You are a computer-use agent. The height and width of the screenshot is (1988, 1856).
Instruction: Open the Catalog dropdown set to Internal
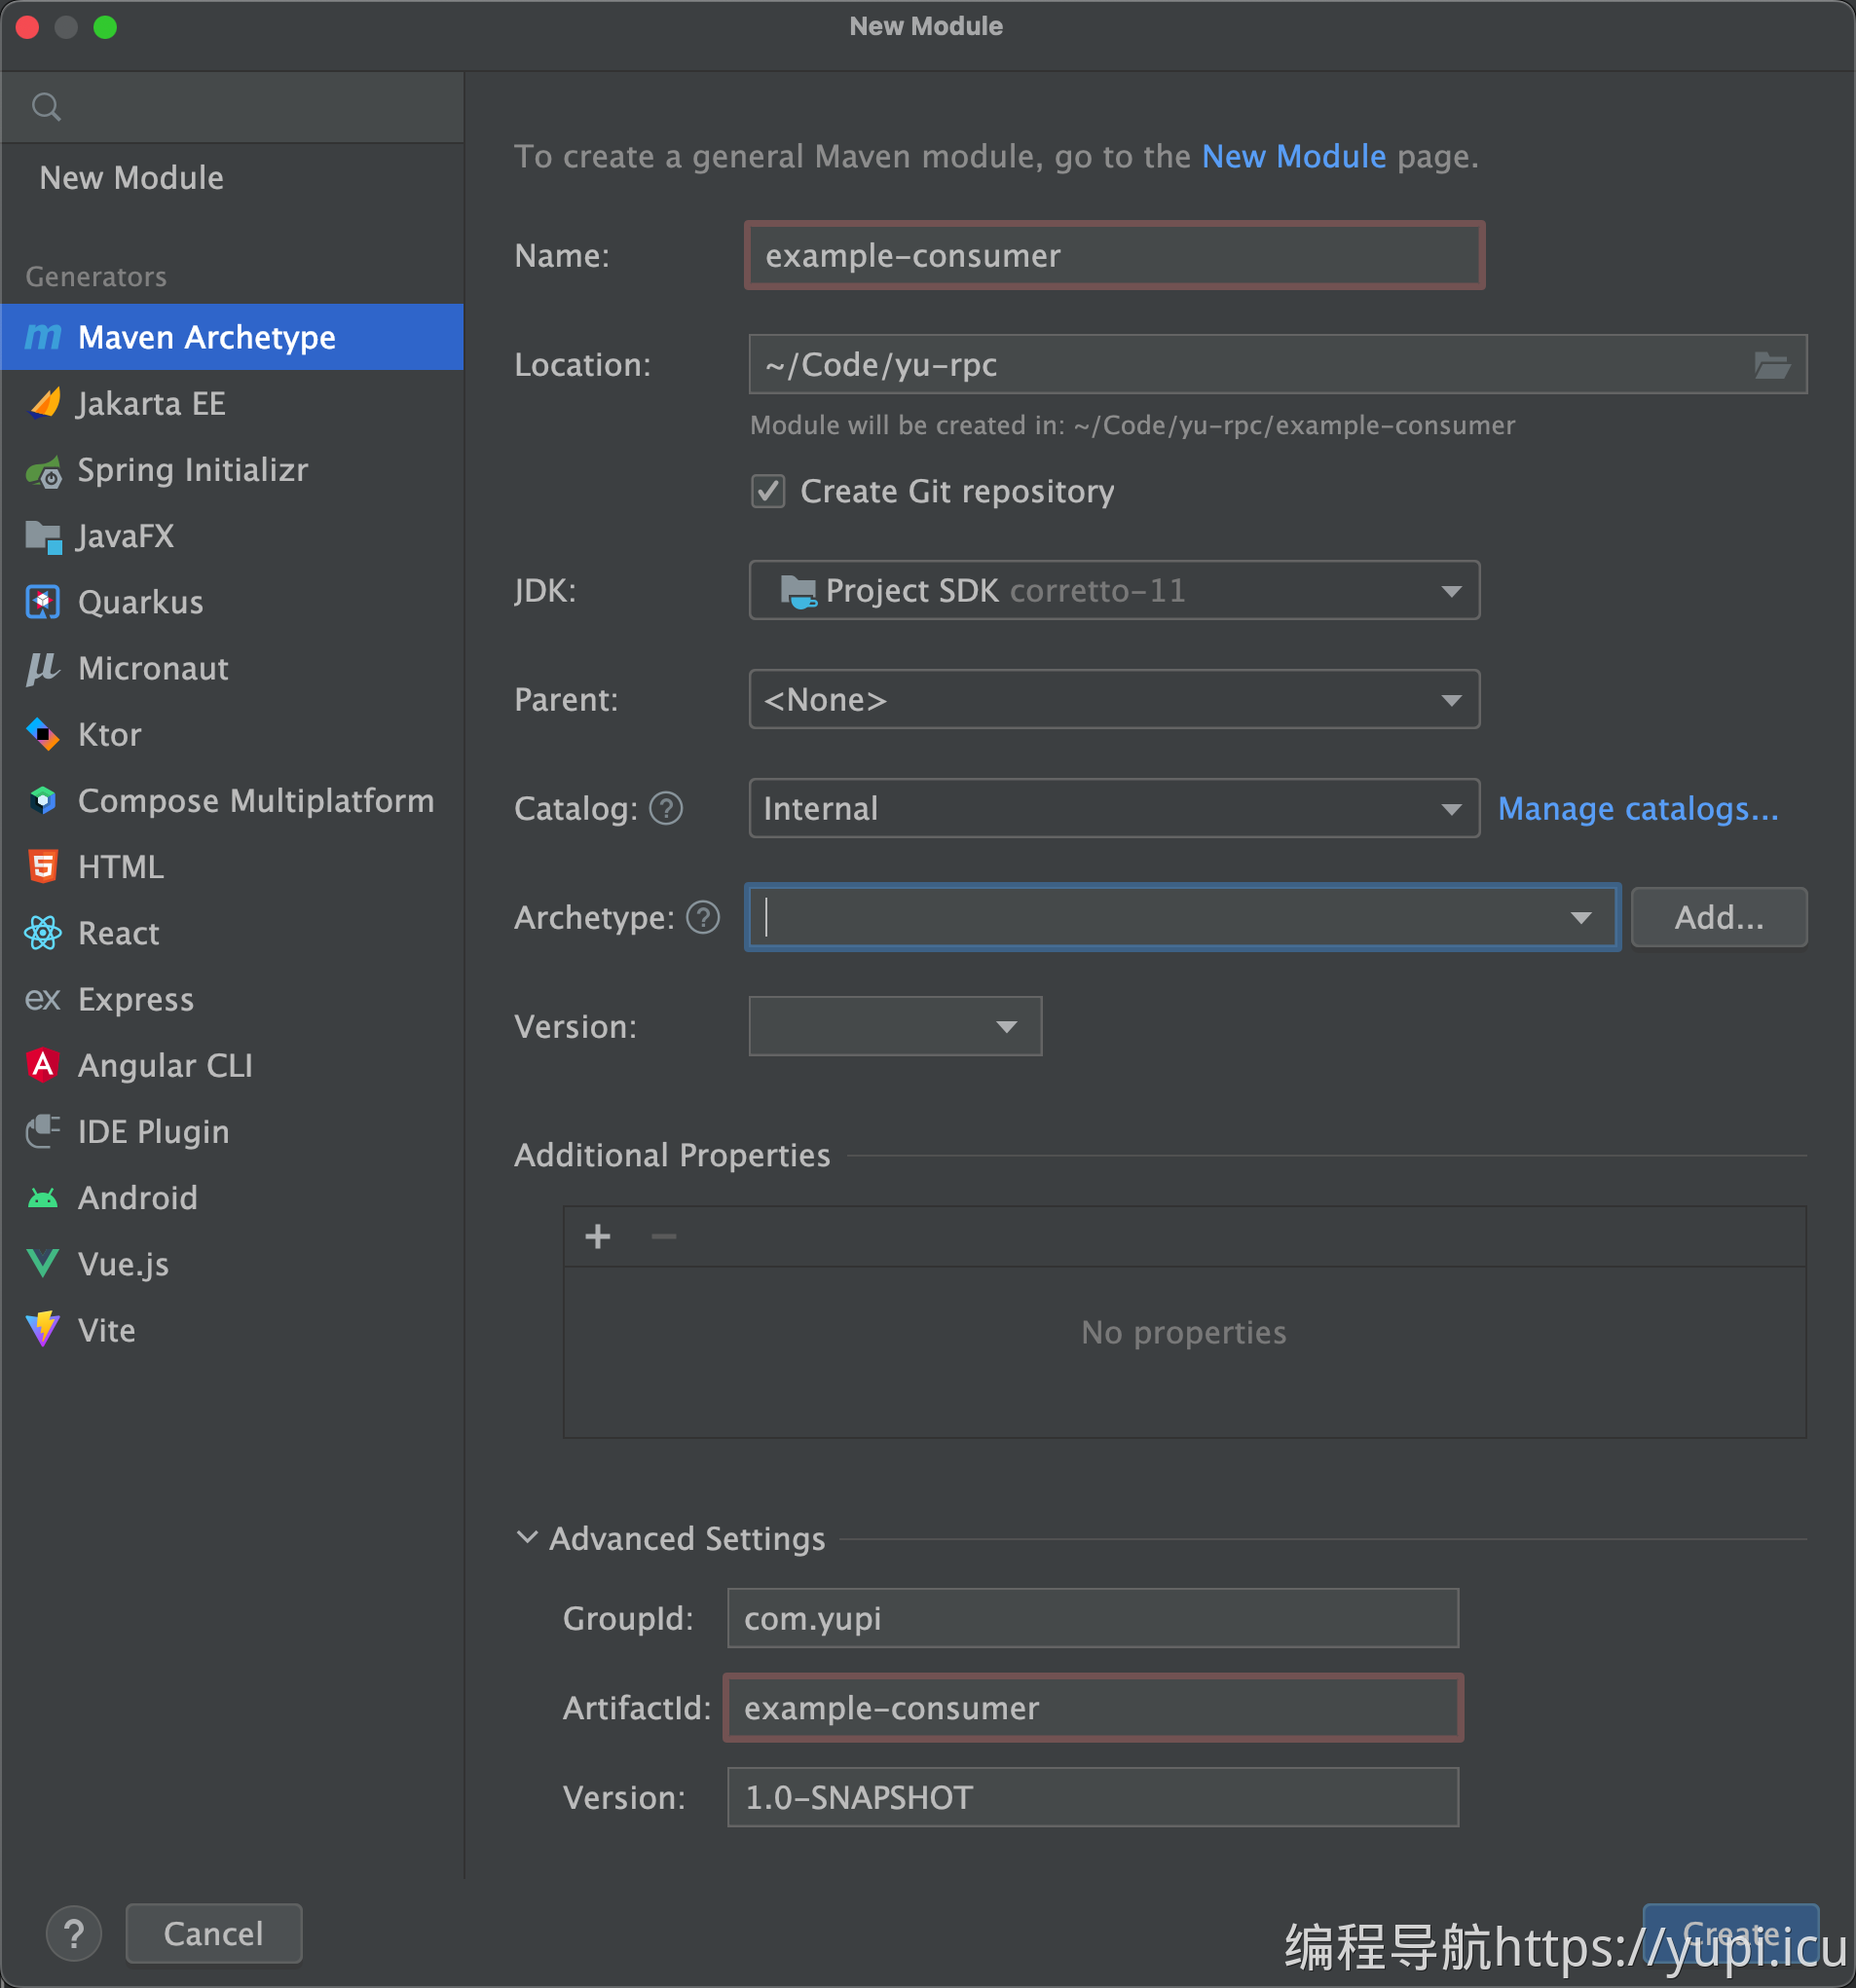coord(1113,808)
